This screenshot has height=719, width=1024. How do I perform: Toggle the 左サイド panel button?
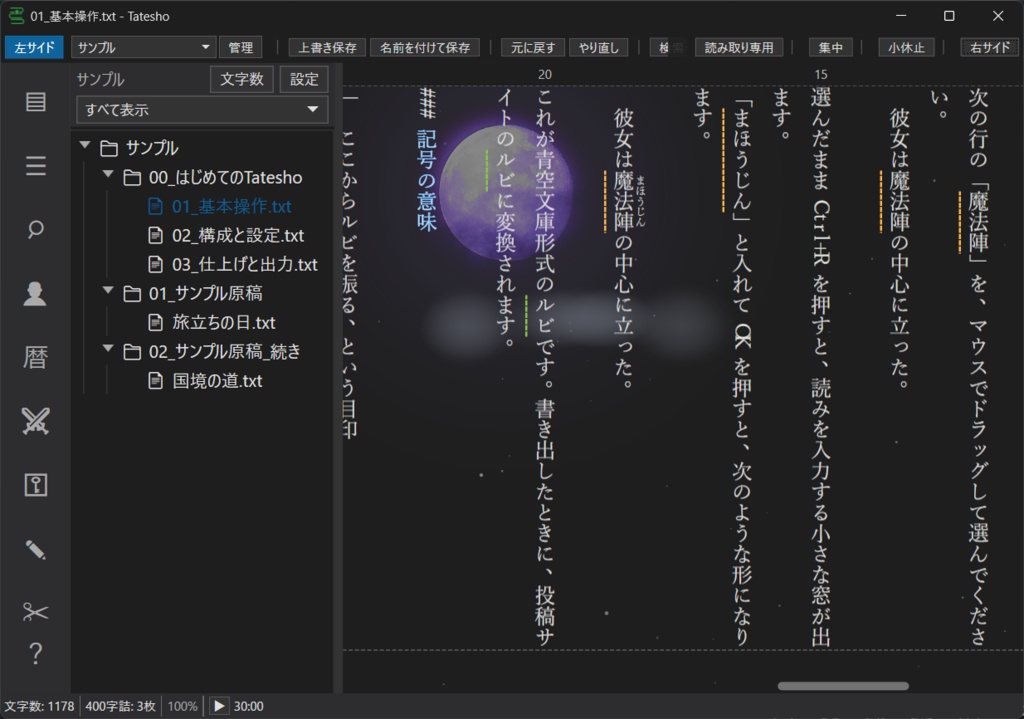pyautogui.click(x=34, y=48)
